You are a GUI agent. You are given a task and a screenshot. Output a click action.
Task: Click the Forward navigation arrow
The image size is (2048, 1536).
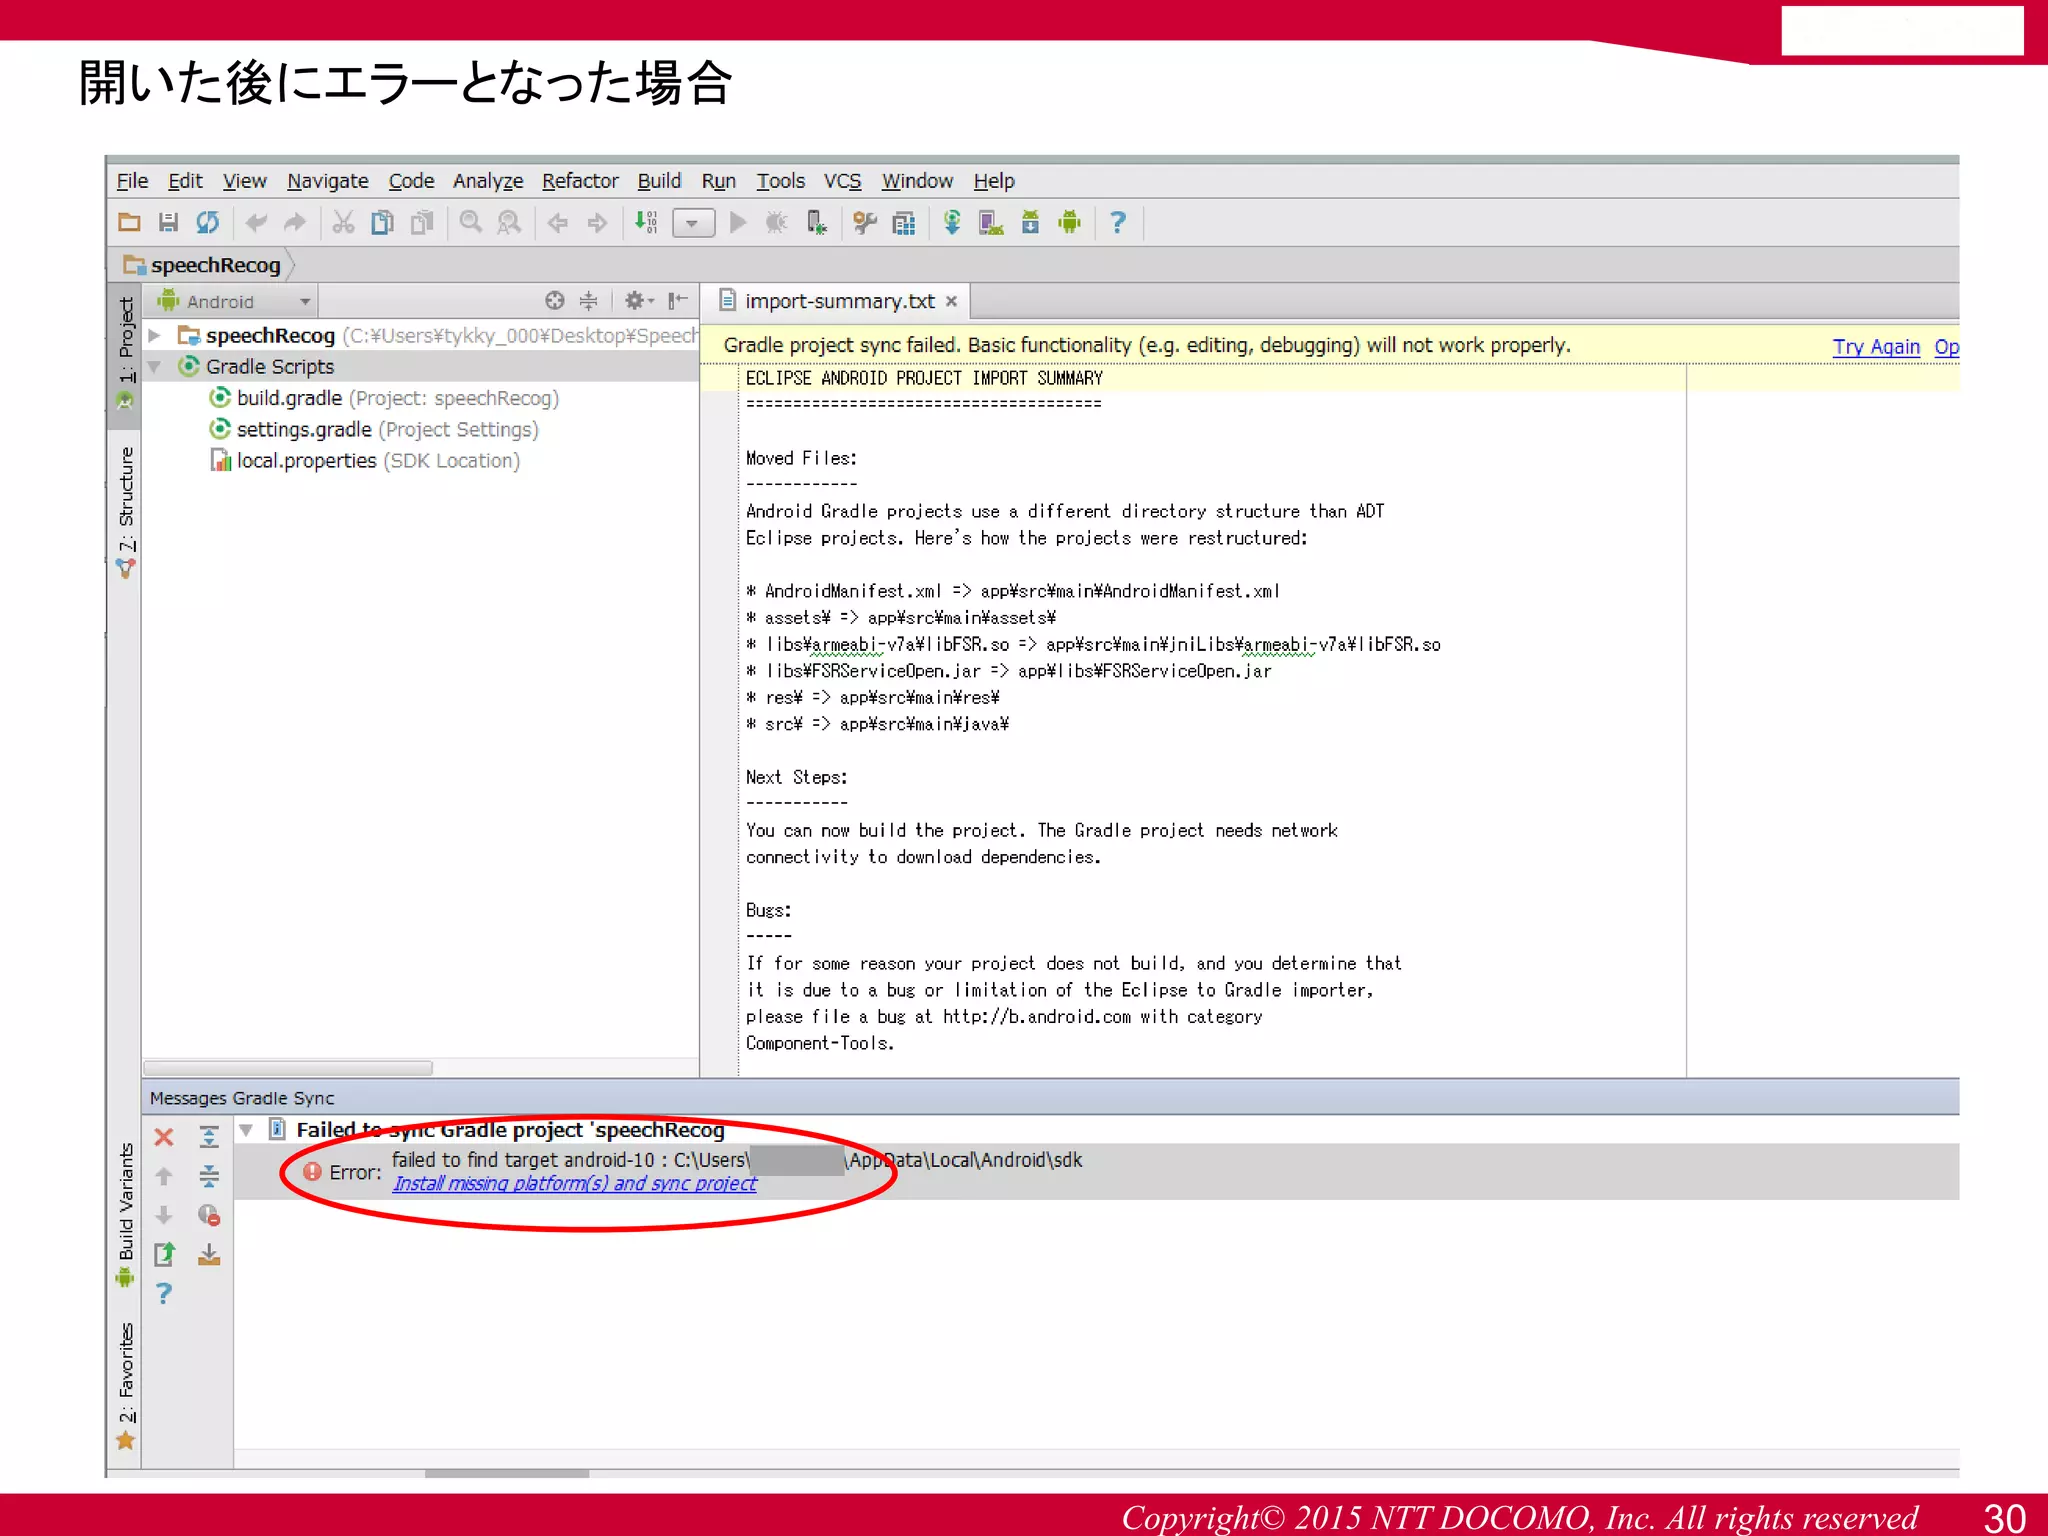(x=597, y=222)
